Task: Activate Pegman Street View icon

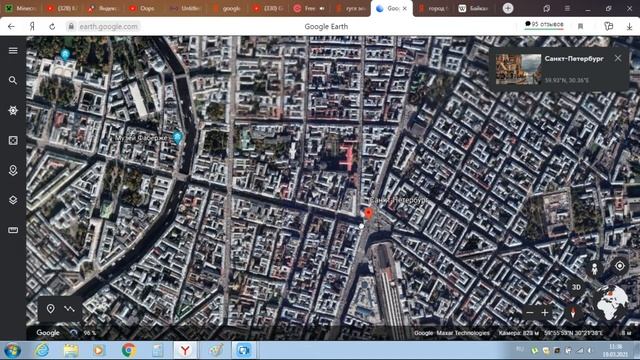Action: [595, 268]
